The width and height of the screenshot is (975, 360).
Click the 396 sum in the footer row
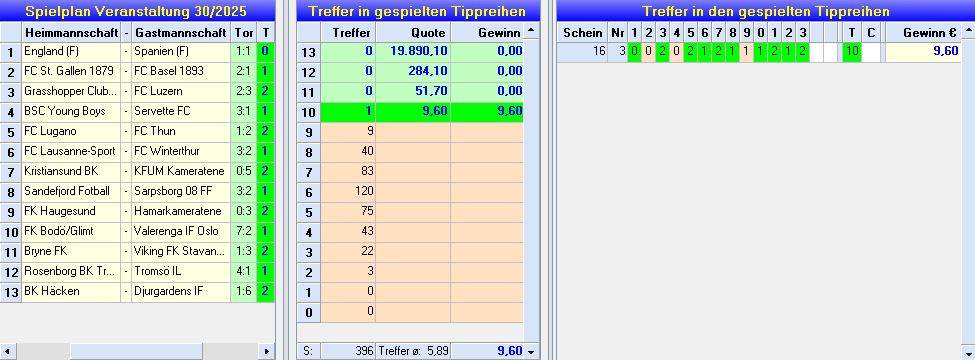pyautogui.click(x=348, y=351)
